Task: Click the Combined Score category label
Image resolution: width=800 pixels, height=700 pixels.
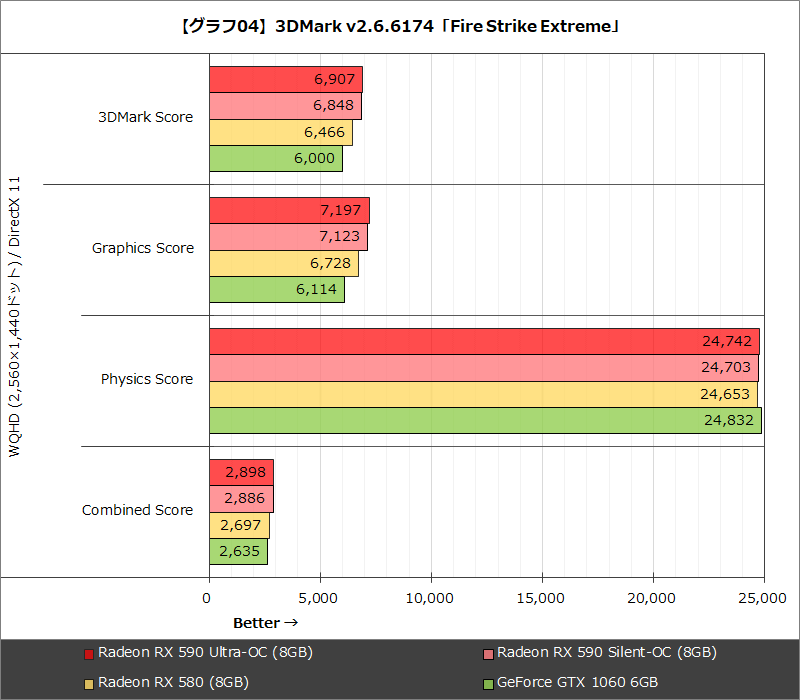Action: click(x=137, y=510)
